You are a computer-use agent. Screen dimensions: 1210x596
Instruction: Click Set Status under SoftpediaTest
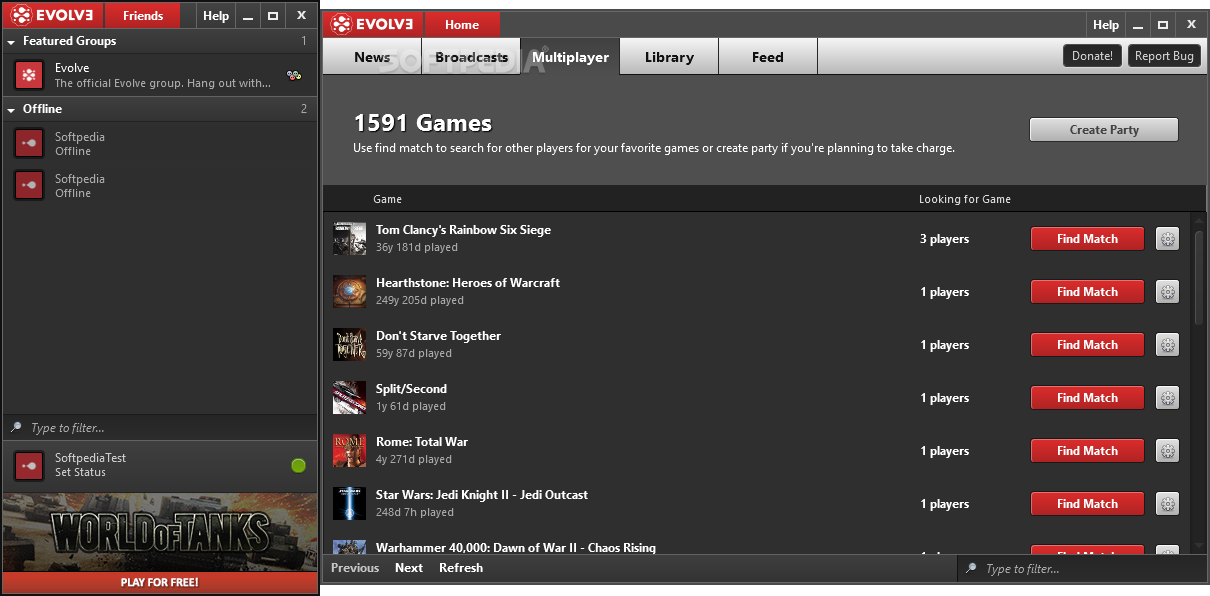click(80, 472)
